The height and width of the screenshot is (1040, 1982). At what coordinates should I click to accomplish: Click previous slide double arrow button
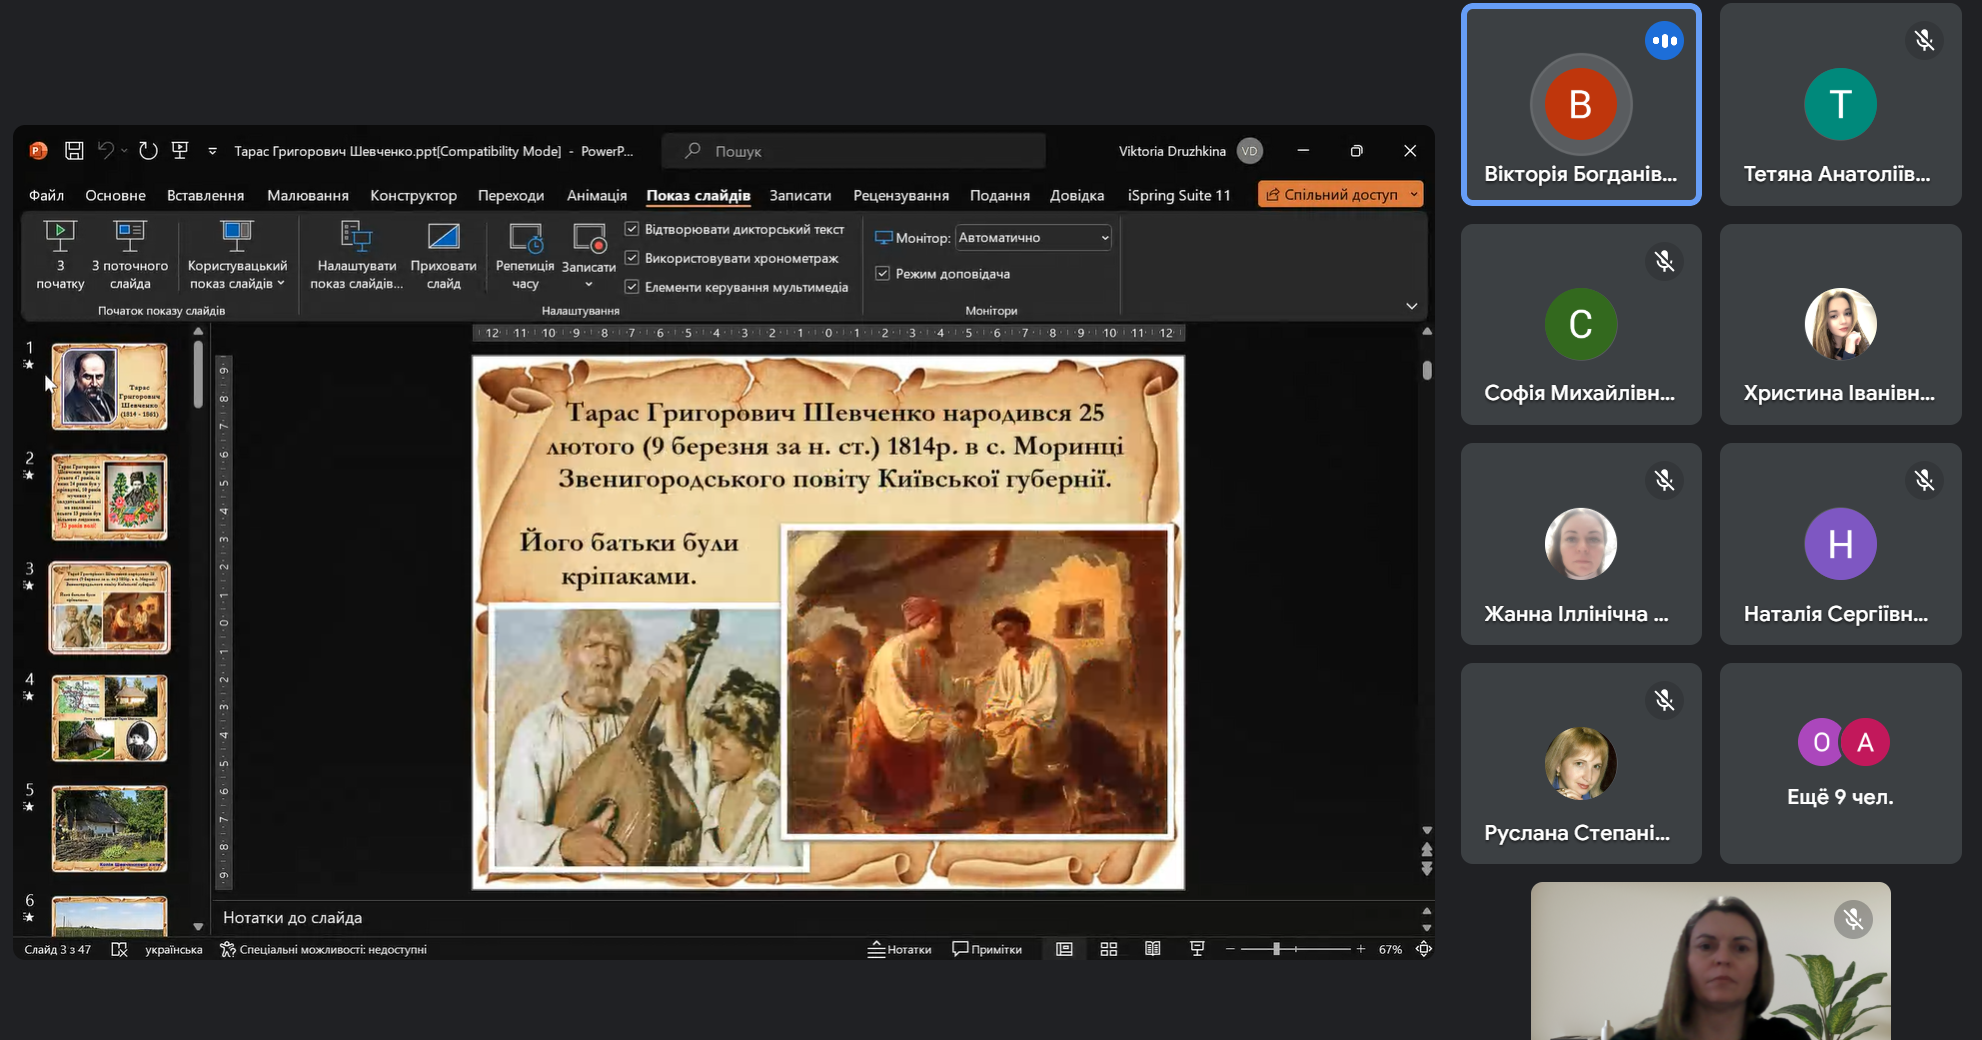1427,850
